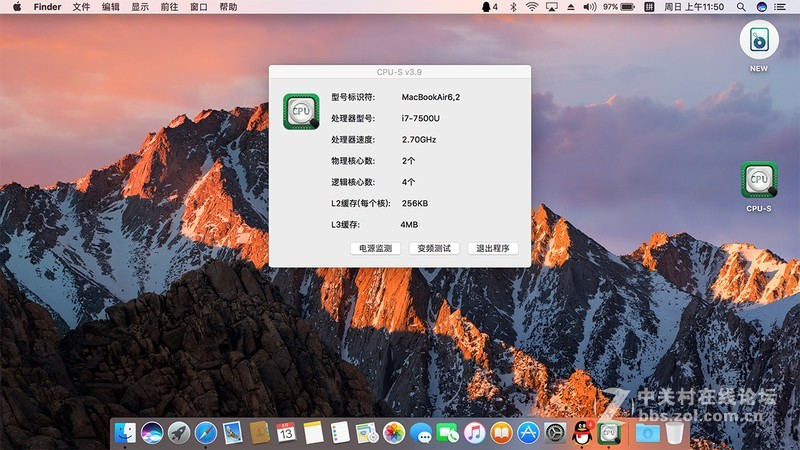800x450 pixels.
Task: Open the Downloads folder in Dock
Action: click(647, 433)
